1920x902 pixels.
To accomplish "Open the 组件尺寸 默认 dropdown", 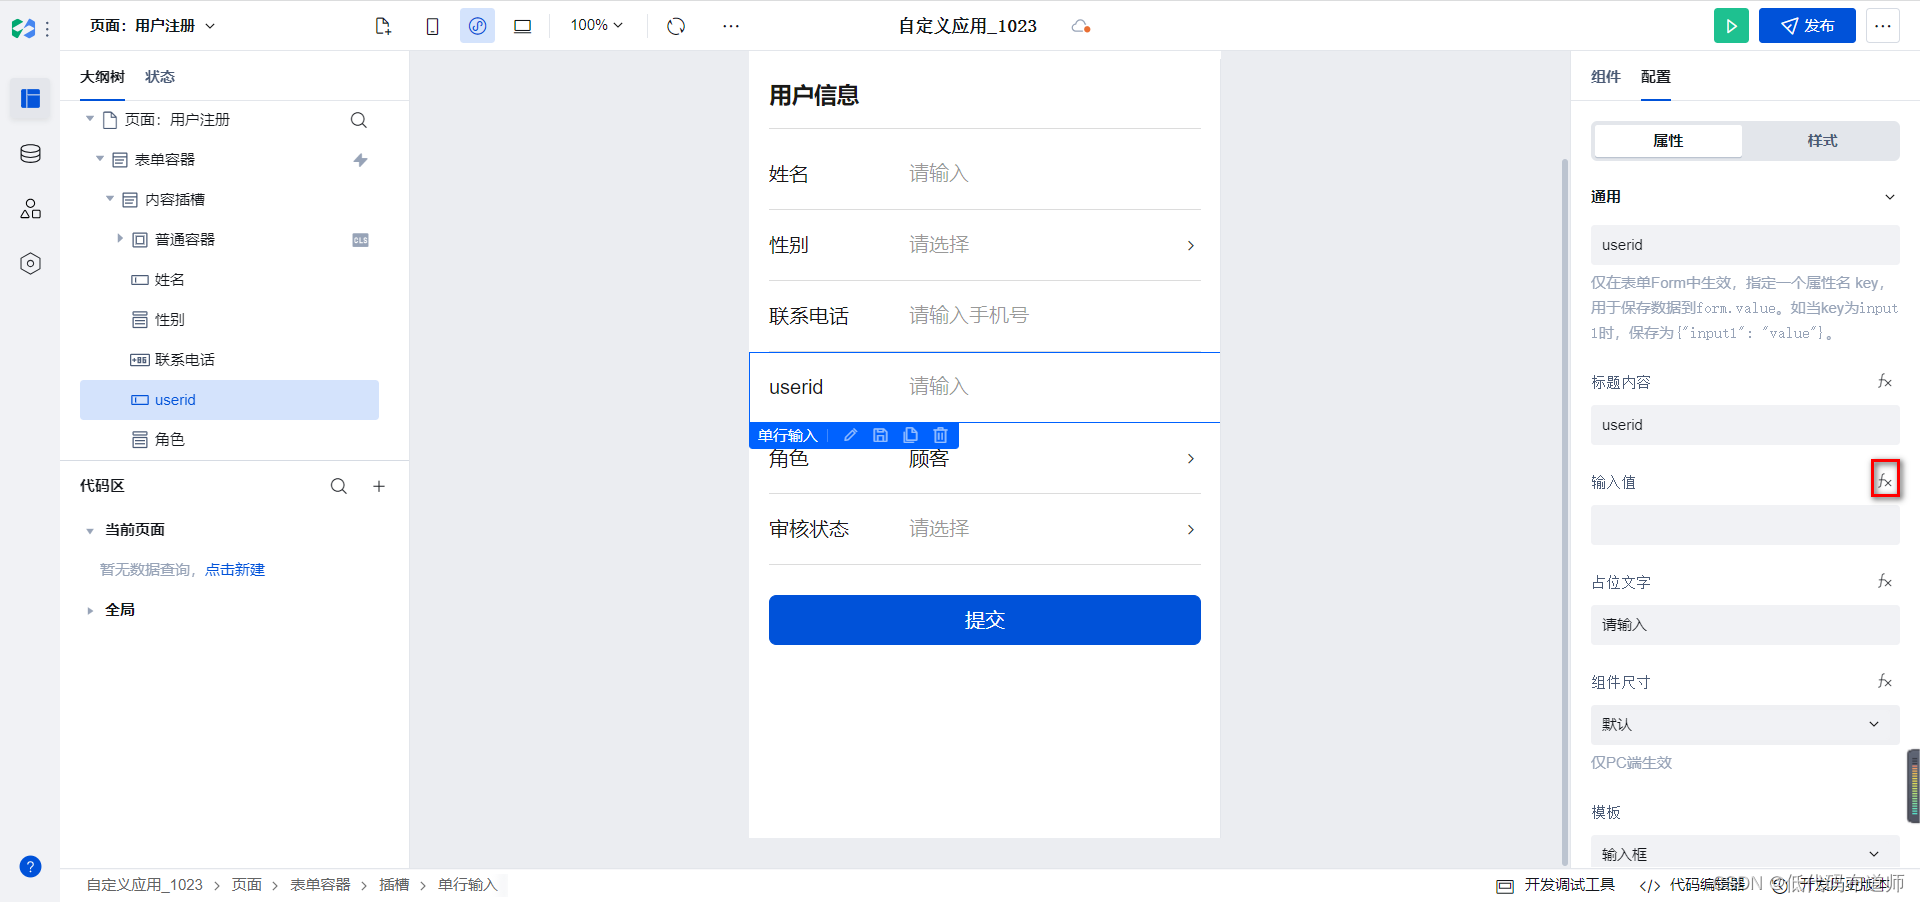I will pos(1745,724).
